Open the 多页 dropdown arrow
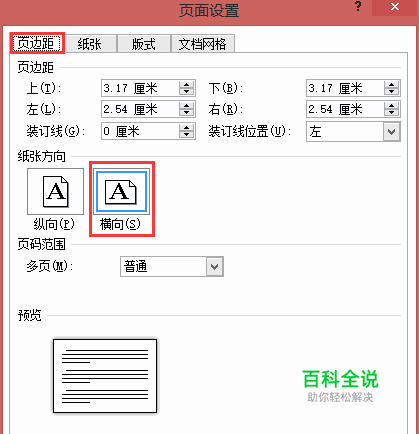Screen dimensions: 419x434 [215, 266]
